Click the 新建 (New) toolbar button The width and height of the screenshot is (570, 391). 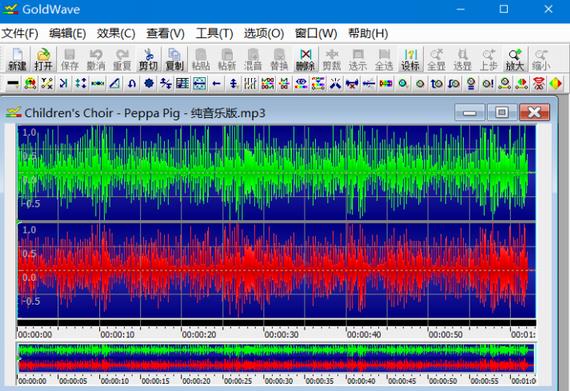point(17,59)
